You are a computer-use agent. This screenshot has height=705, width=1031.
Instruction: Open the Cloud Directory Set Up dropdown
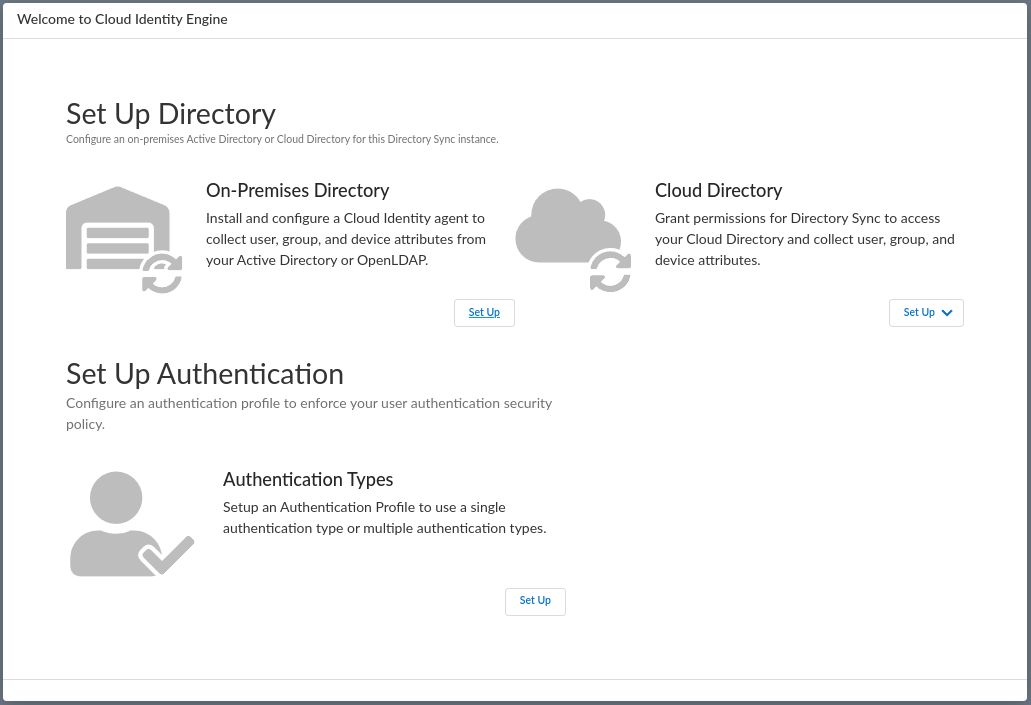[x=926, y=312]
